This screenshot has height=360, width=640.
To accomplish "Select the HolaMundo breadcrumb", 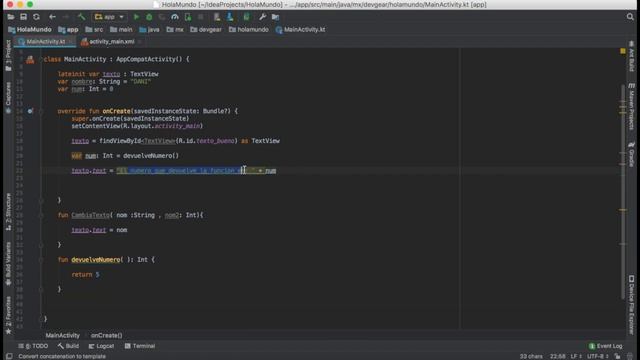I will click(30, 29).
